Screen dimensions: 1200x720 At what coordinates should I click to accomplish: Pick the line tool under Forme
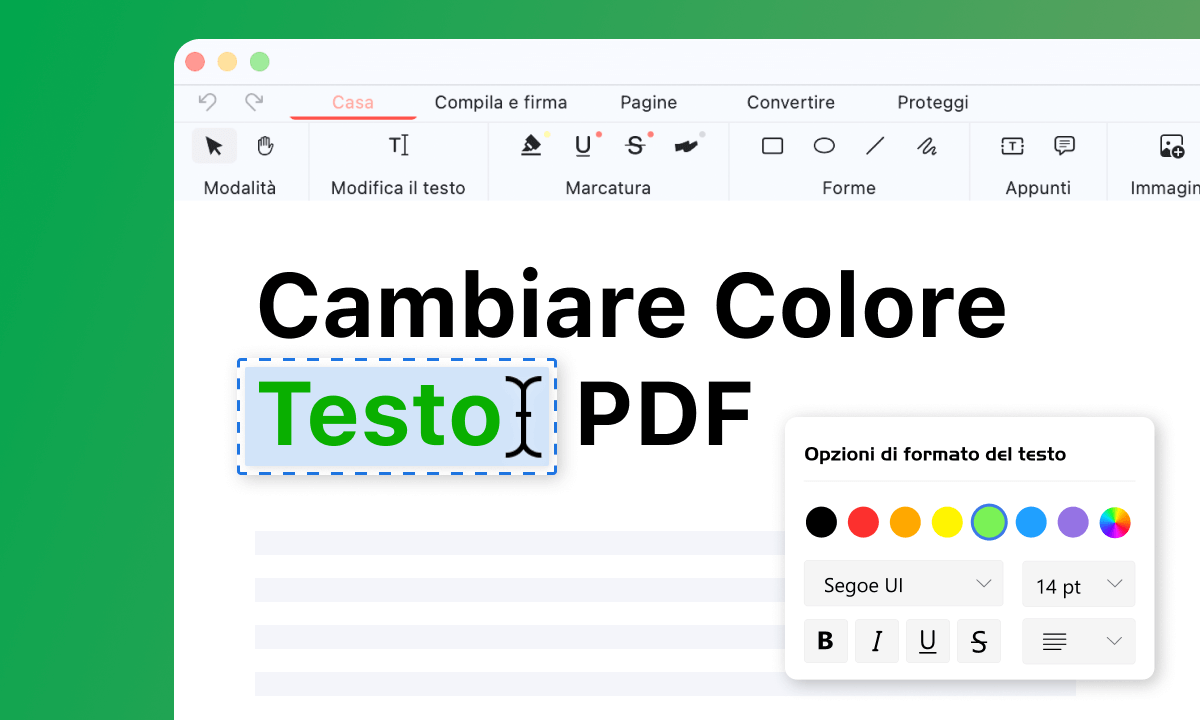875,145
